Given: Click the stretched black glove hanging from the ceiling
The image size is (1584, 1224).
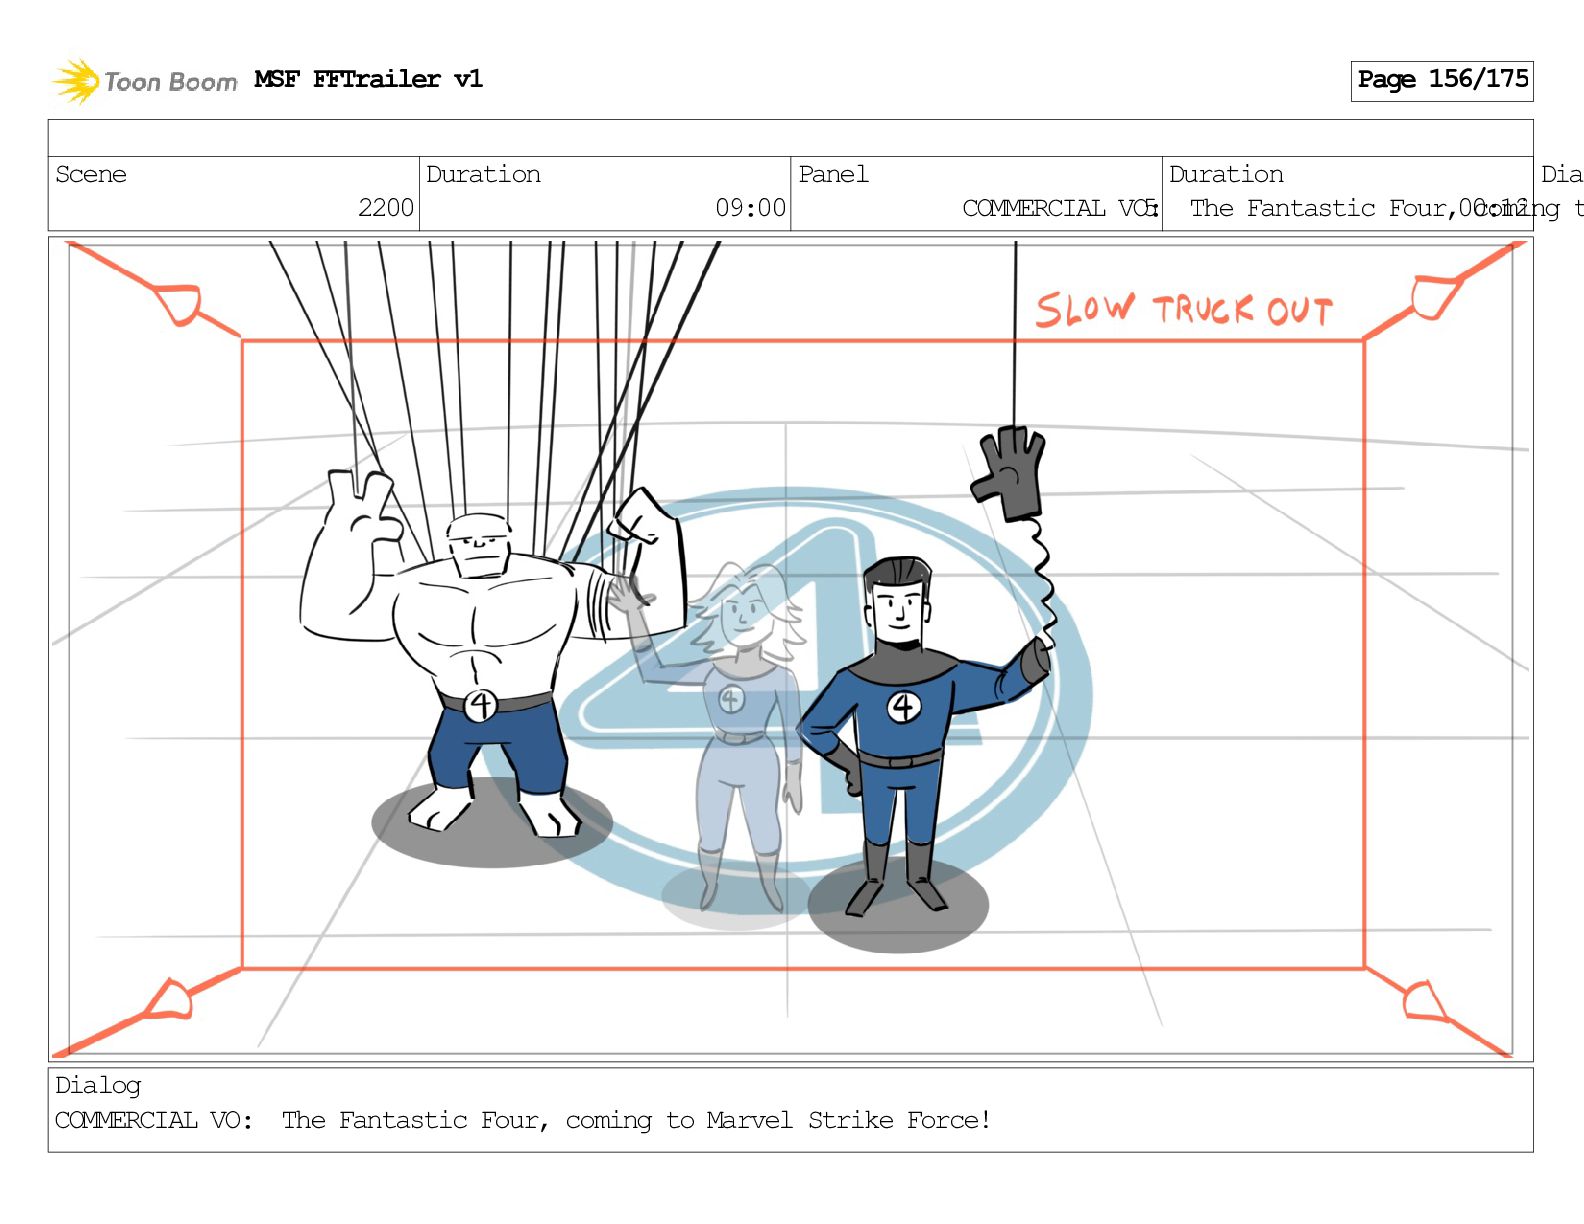Looking at the screenshot, I should (x=1010, y=473).
